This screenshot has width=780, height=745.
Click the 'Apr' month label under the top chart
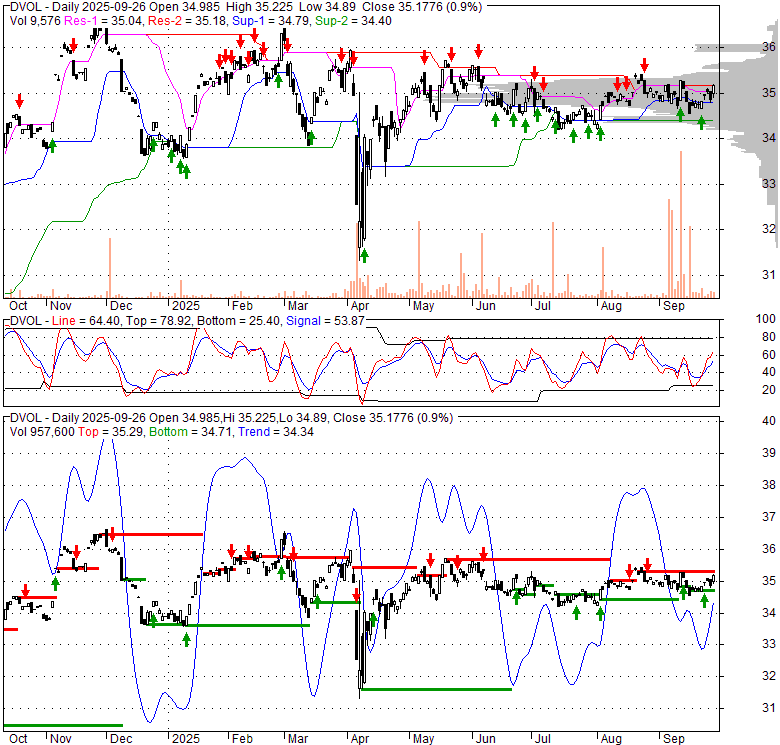click(x=360, y=306)
